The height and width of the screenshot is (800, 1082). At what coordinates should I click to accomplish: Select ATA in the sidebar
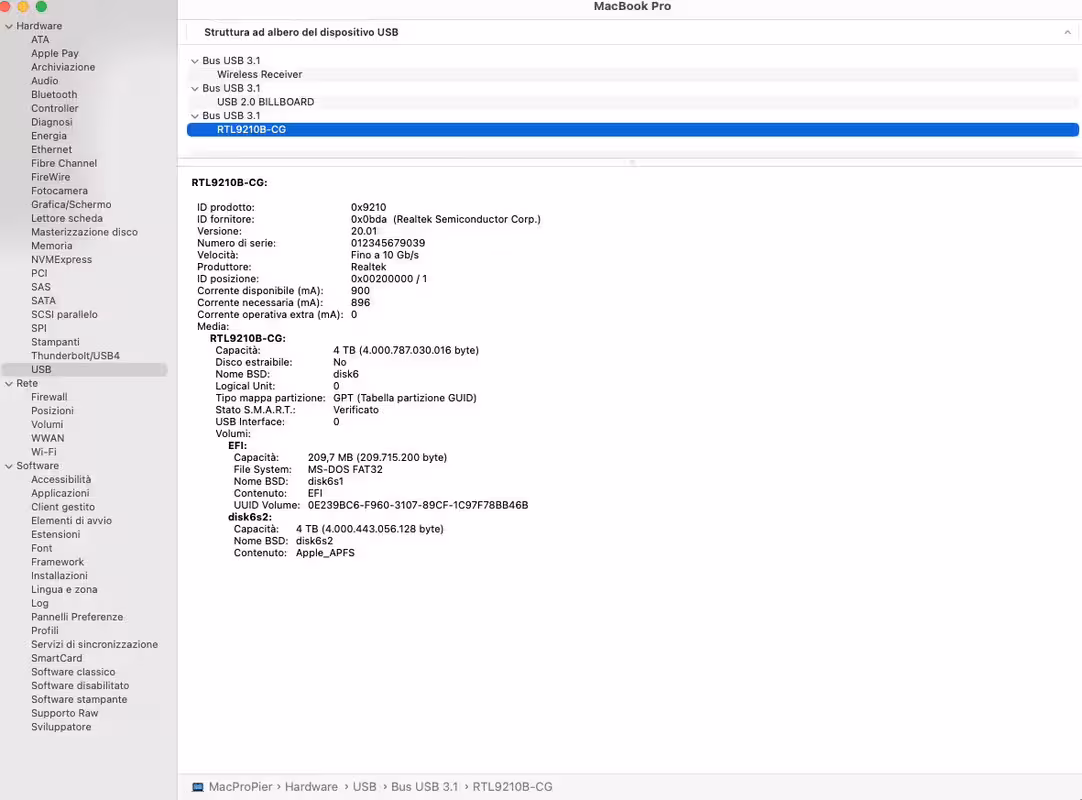[x=40, y=39]
